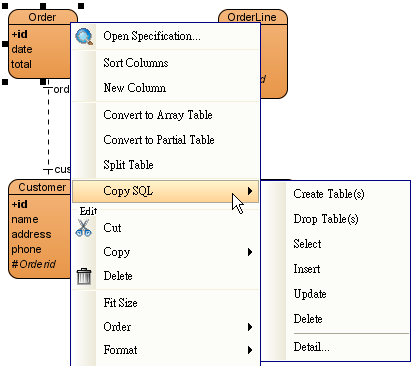The width and height of the screenshot is (415, 366).
Task: Click the trash can Delete icon
Action: 84,276
